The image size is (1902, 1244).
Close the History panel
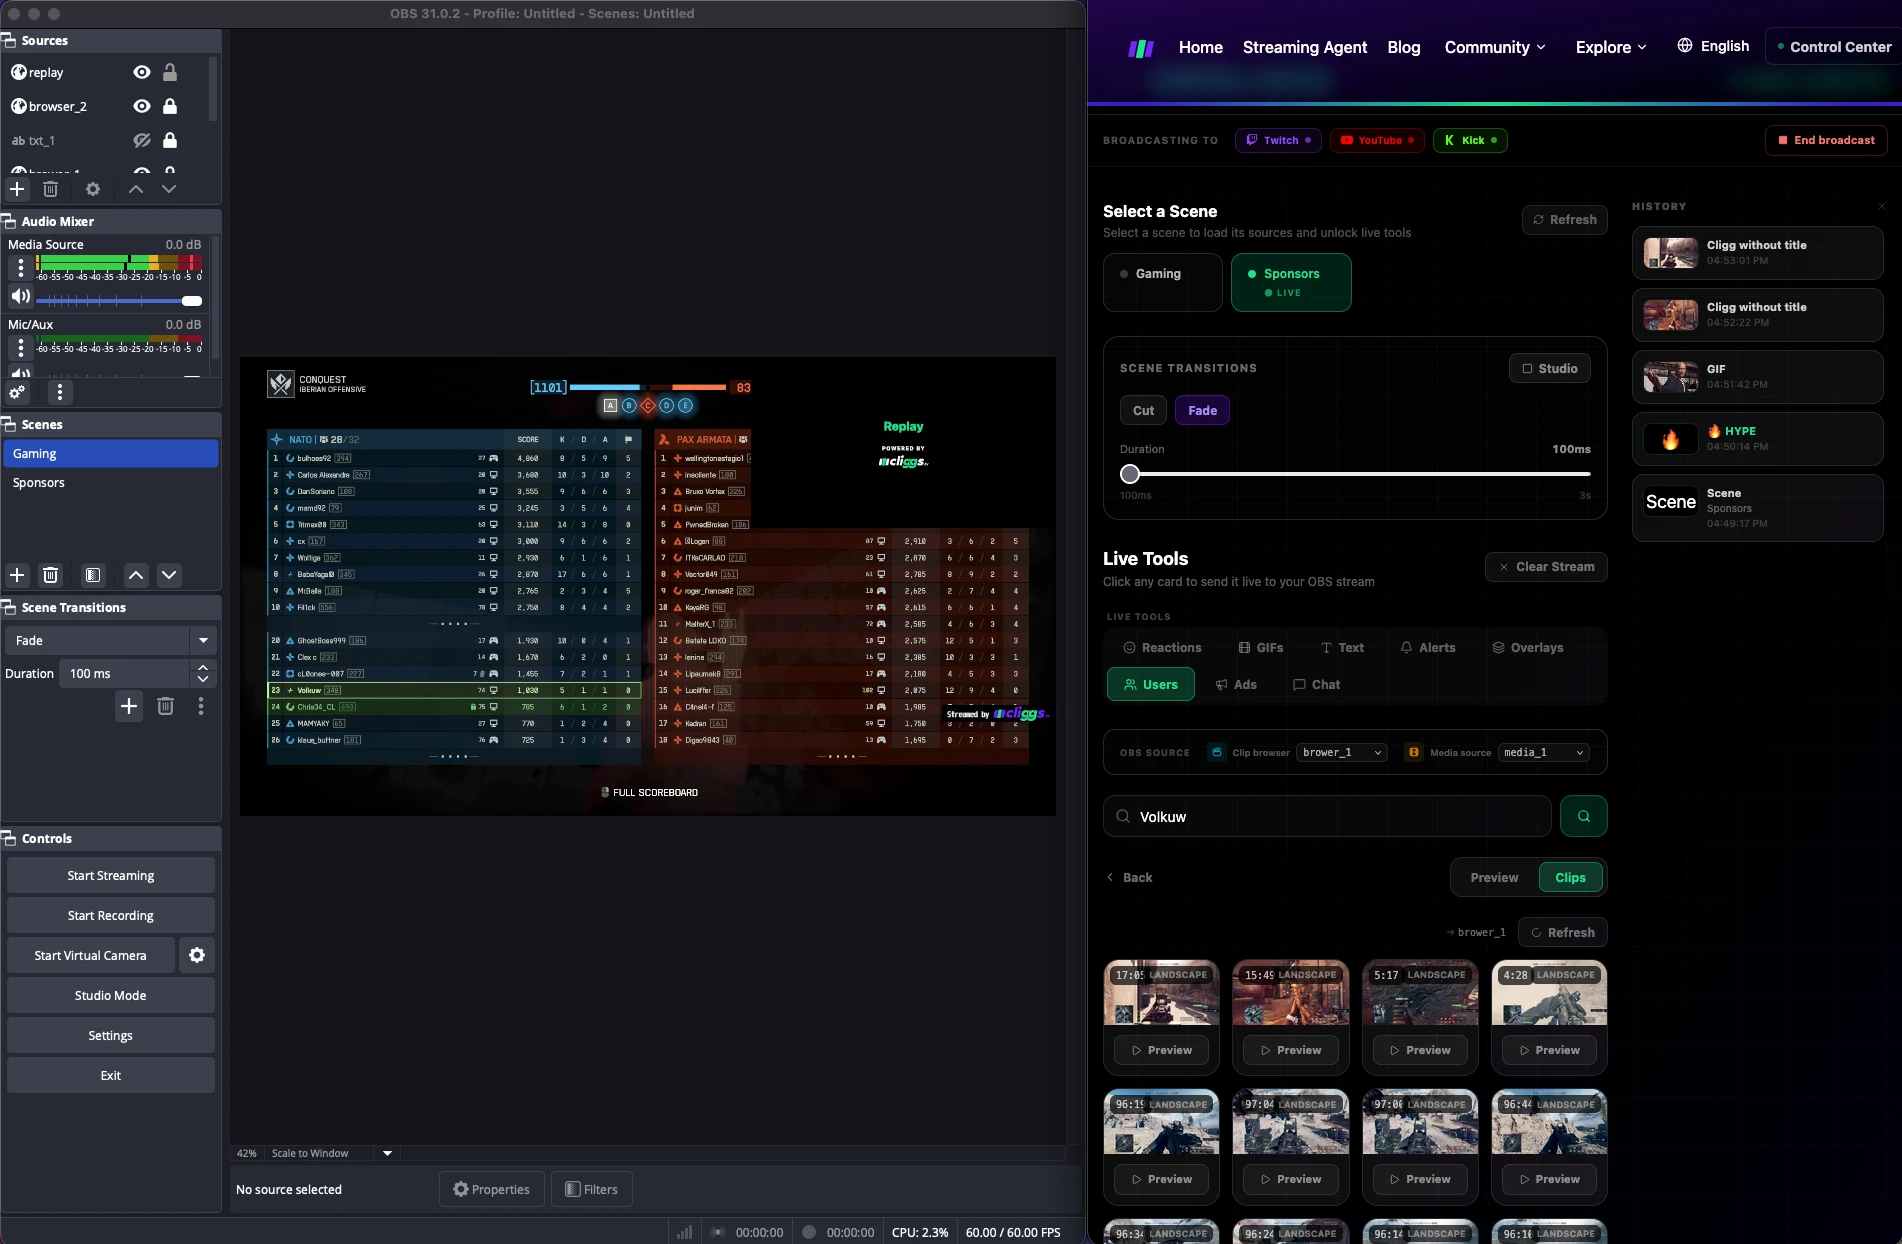(1881, 206)
